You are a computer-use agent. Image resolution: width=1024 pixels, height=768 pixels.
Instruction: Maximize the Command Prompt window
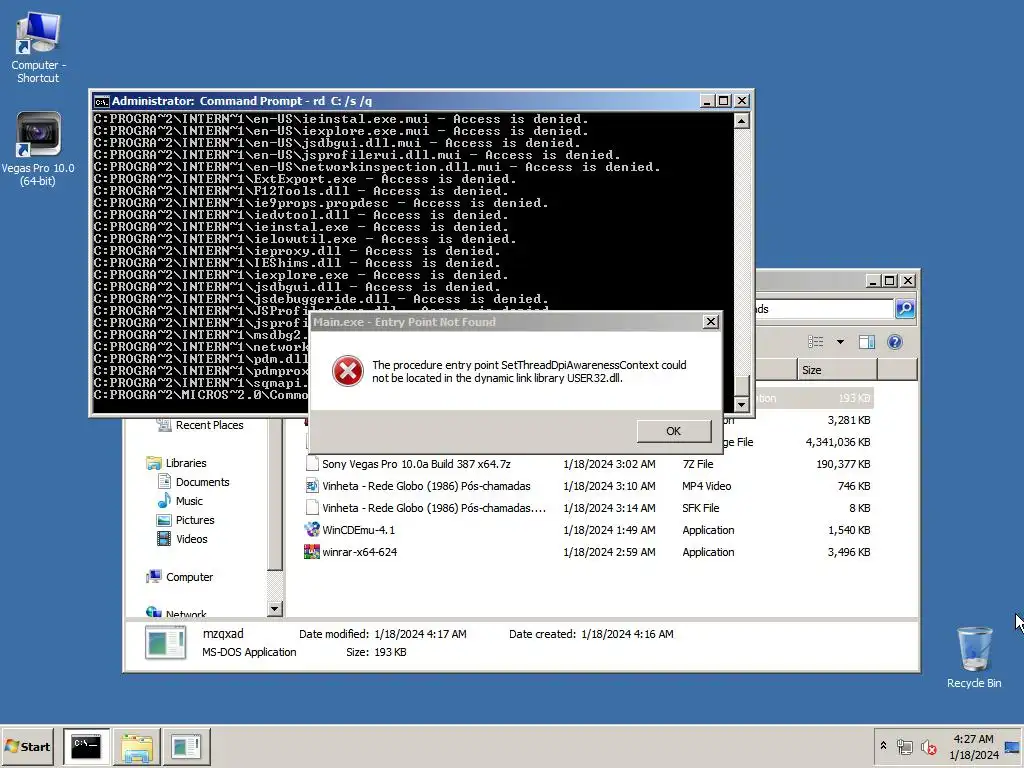[x=724, y=101]
